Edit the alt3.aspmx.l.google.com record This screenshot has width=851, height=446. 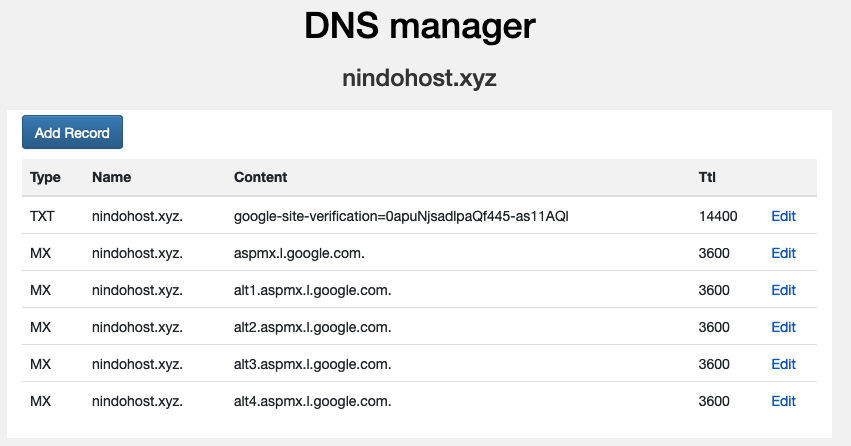point(783,364)
